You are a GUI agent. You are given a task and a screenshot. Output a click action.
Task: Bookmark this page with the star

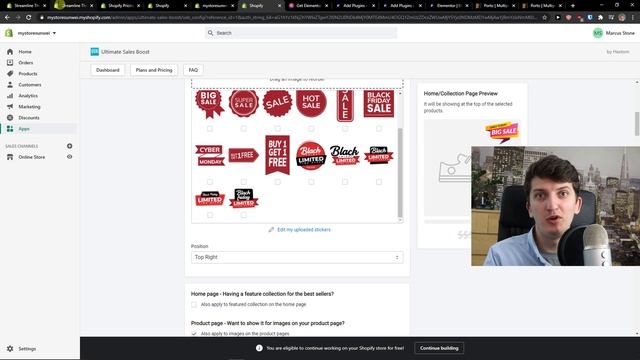tap(544, 18)
